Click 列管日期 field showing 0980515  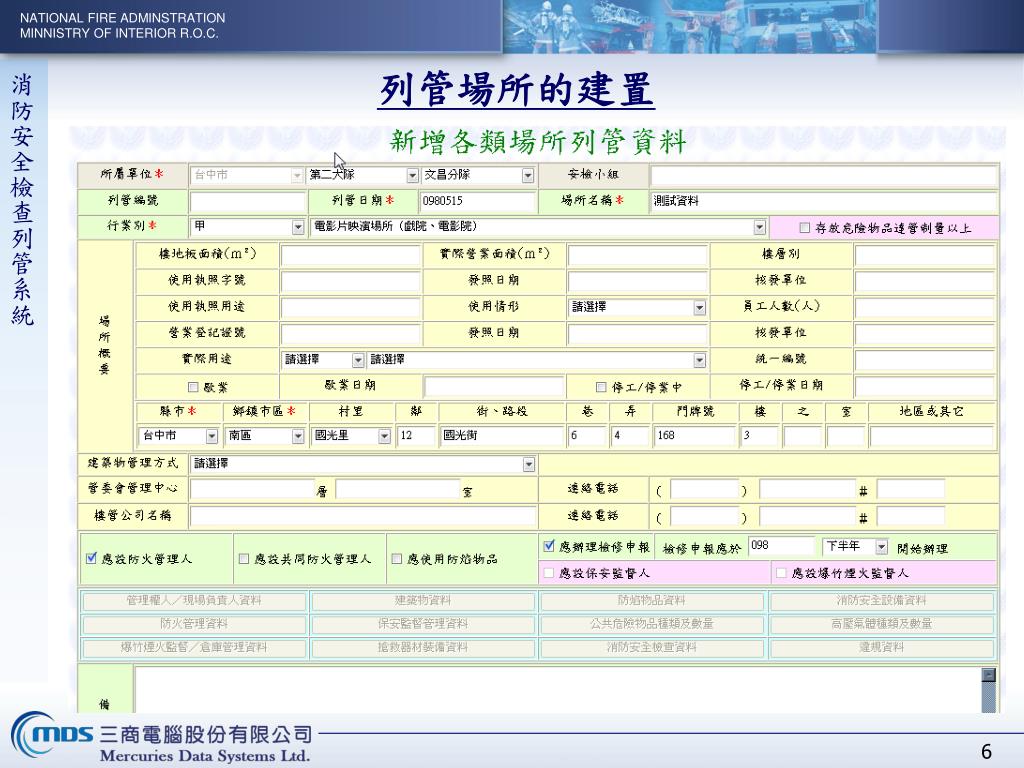[477, 201]
